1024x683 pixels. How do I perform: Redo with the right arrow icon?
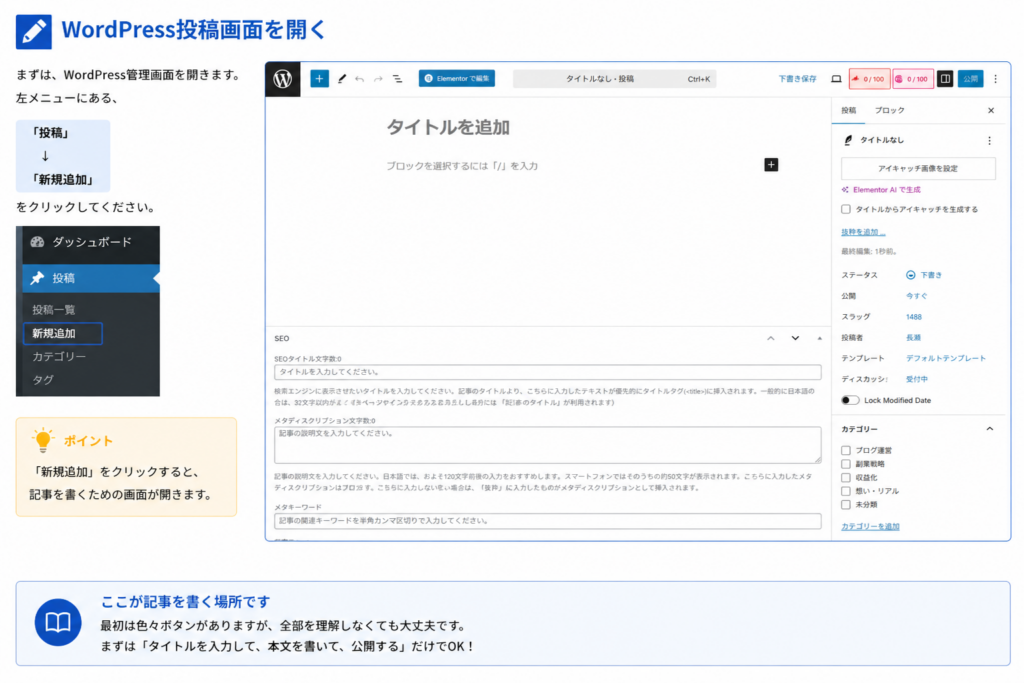(x=378, y=79)
